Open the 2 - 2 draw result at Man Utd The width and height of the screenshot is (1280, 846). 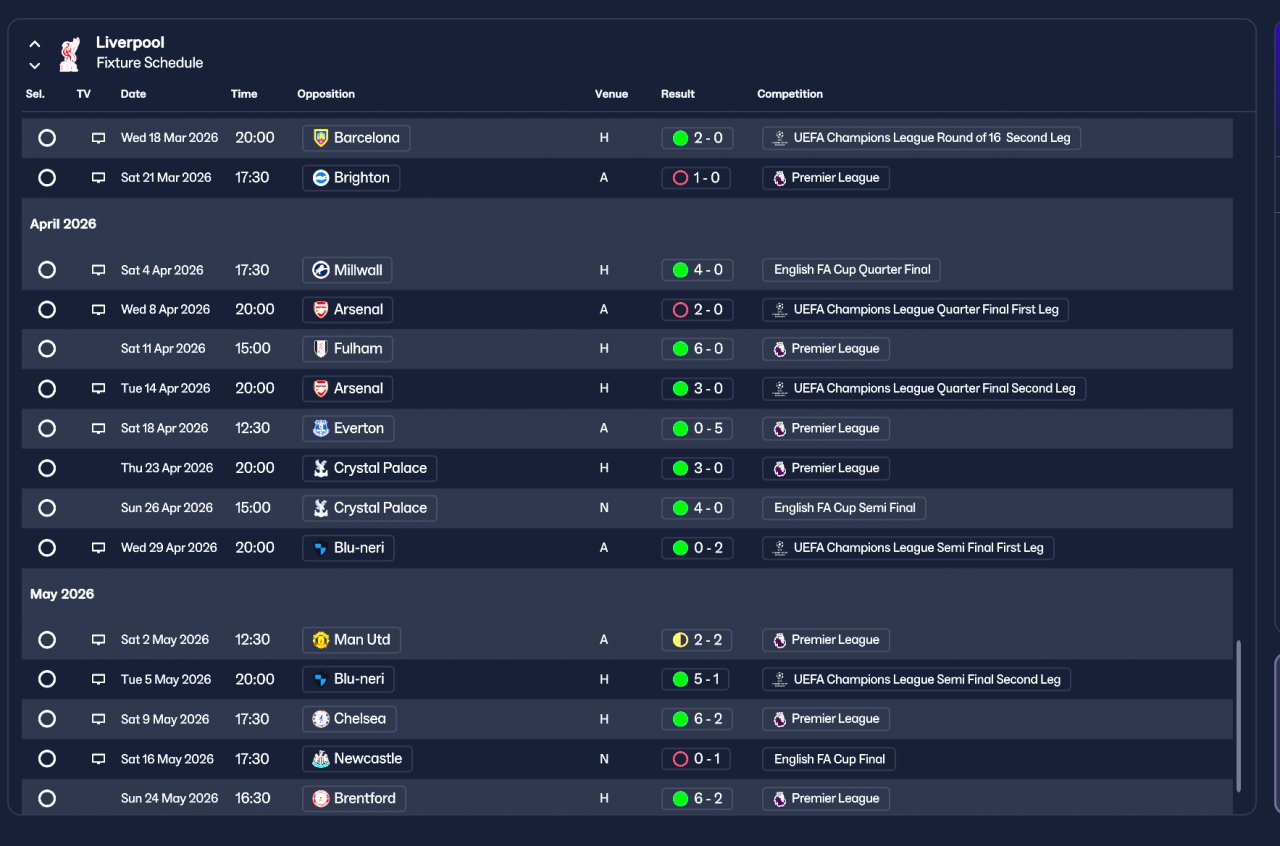(x=697, y=640)
